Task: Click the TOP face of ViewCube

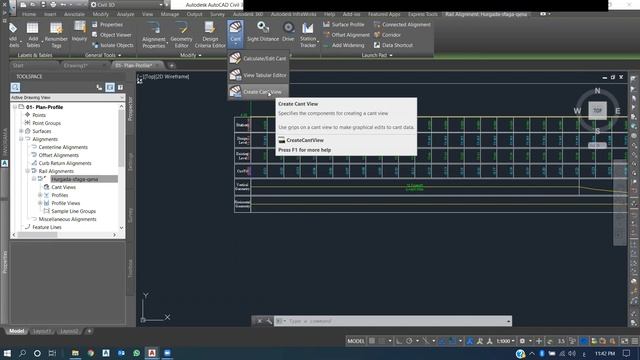Action: pyautogui.click(x=597, y=110)
